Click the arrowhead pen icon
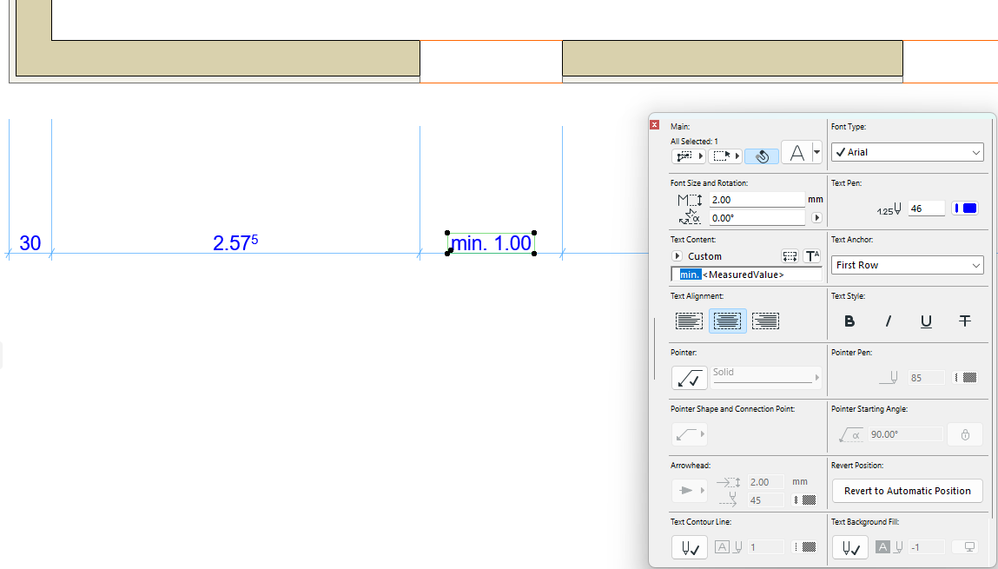Screen dimensions: 998x569 730,500
